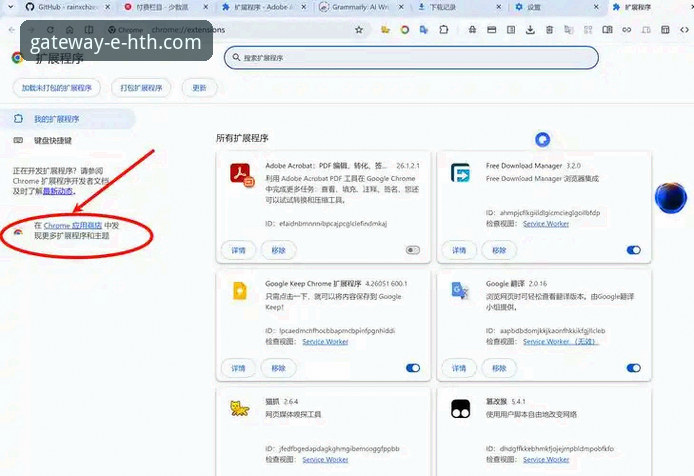
Task: Disable the Free Download Manager toggle
Action: (x=633, y=250)
